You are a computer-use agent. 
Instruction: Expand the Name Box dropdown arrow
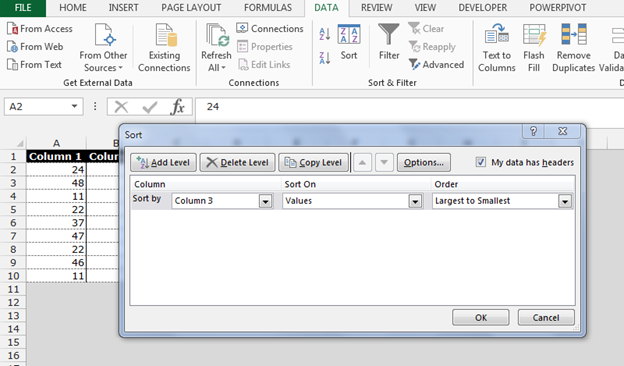(74, 106)
